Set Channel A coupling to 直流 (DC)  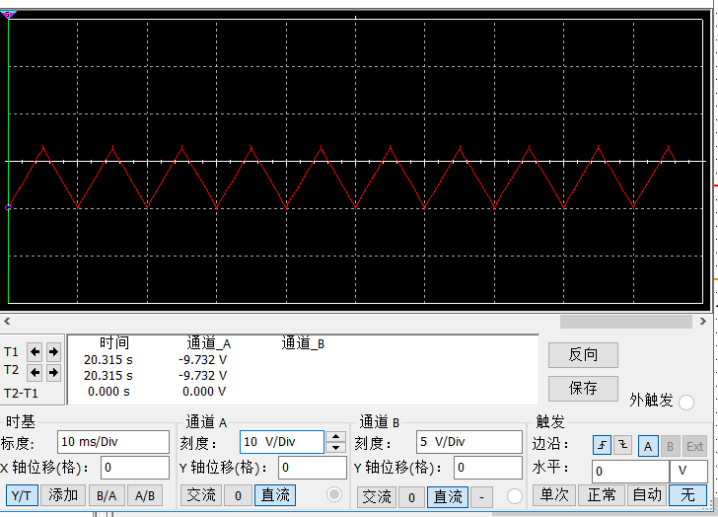(275, 495)
